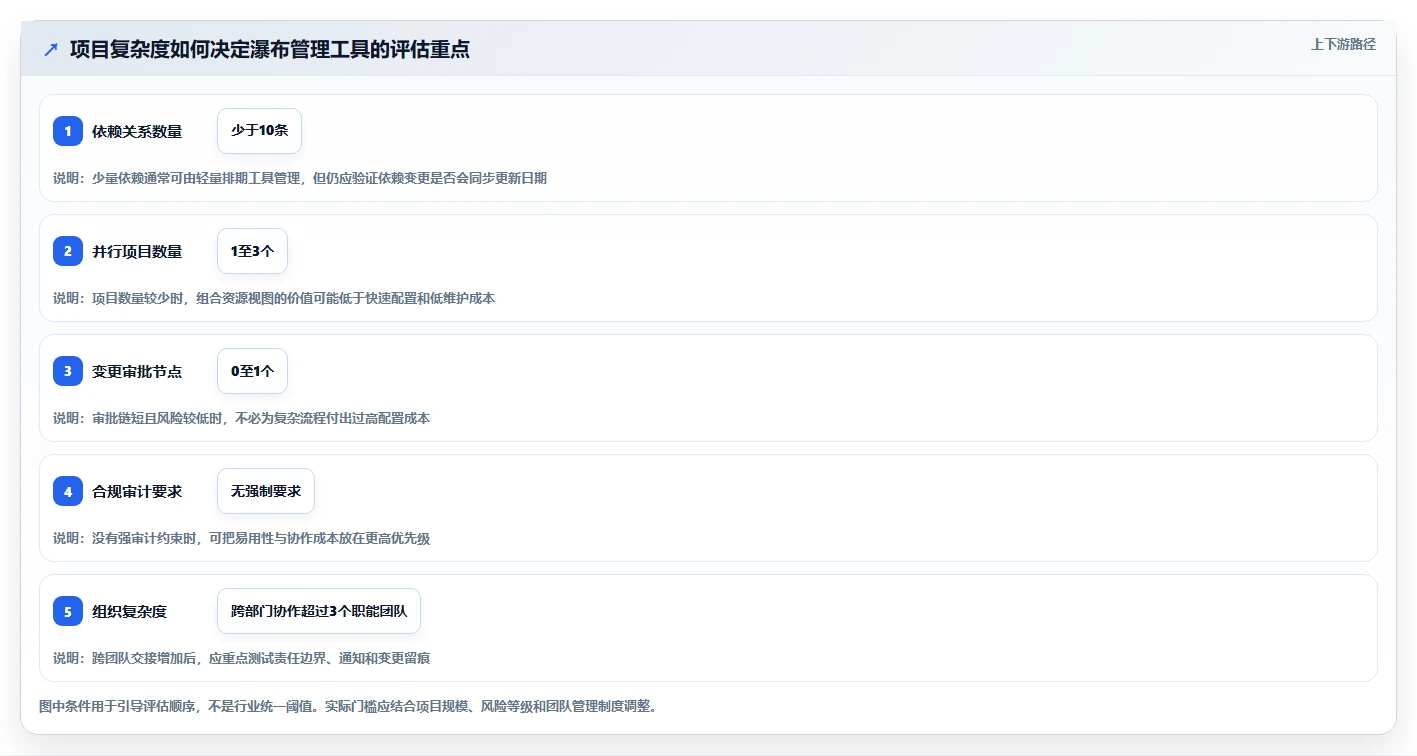The height and width of the screenshot is (756, 1417).
Task: Click the step 5 number badge
Action: [68, 611]
